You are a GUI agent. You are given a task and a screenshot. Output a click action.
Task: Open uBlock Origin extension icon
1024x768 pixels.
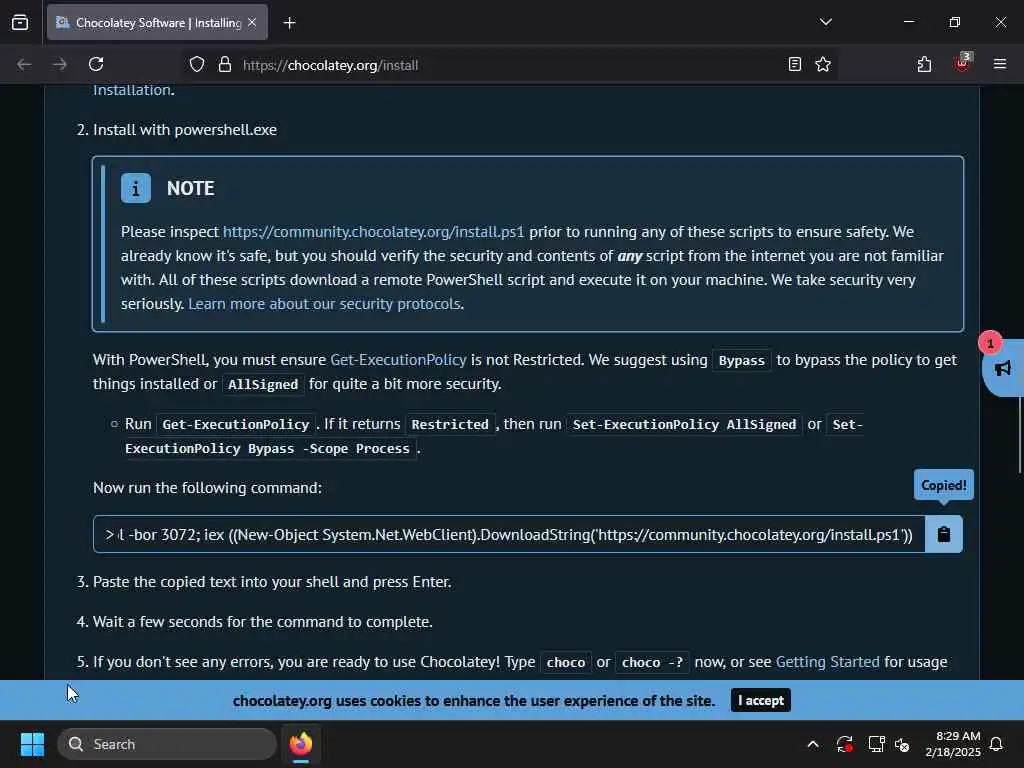[x=962, y=63]
